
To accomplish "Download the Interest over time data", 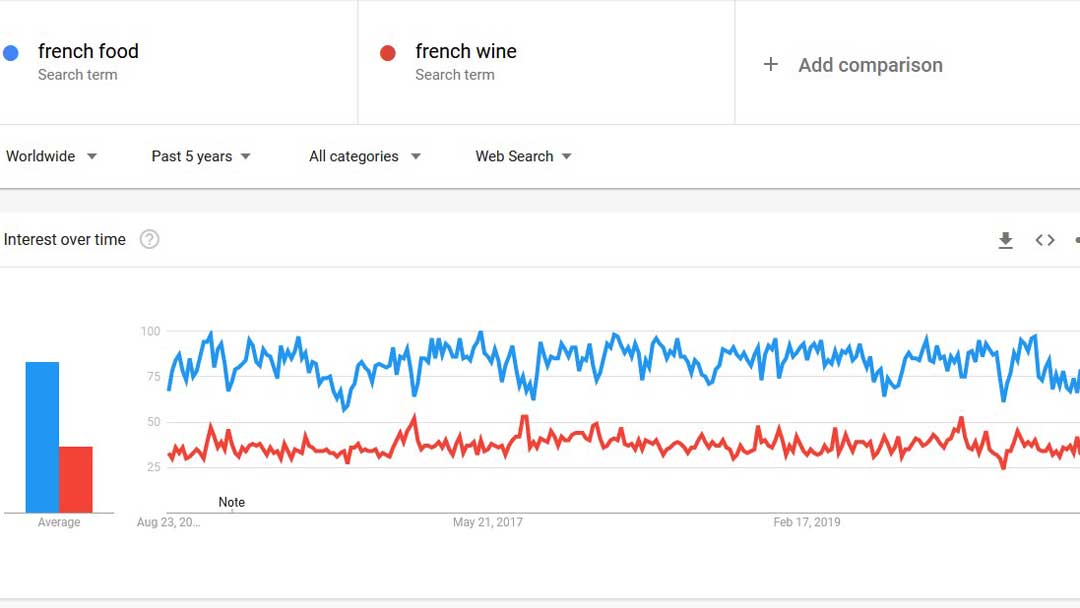I will pyautogui.click(x=1006, y=240).
